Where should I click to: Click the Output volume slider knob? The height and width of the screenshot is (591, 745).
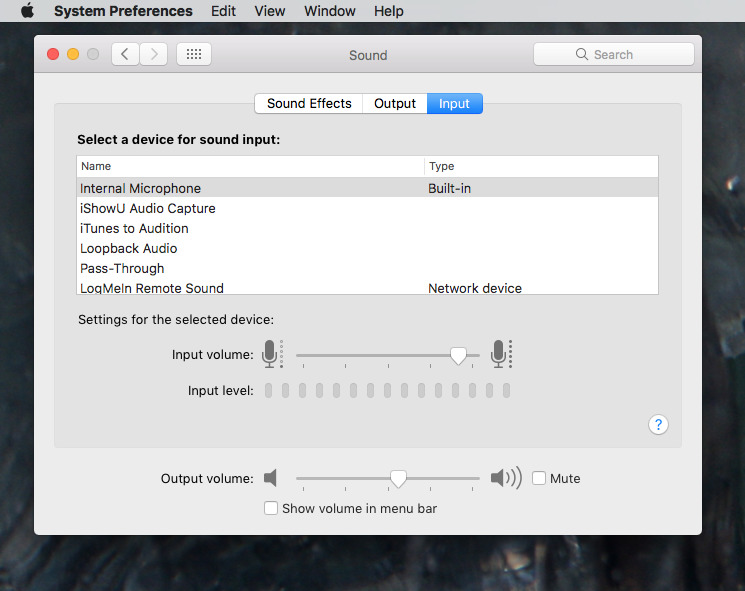pyautogui.click(x=398, y=479)
